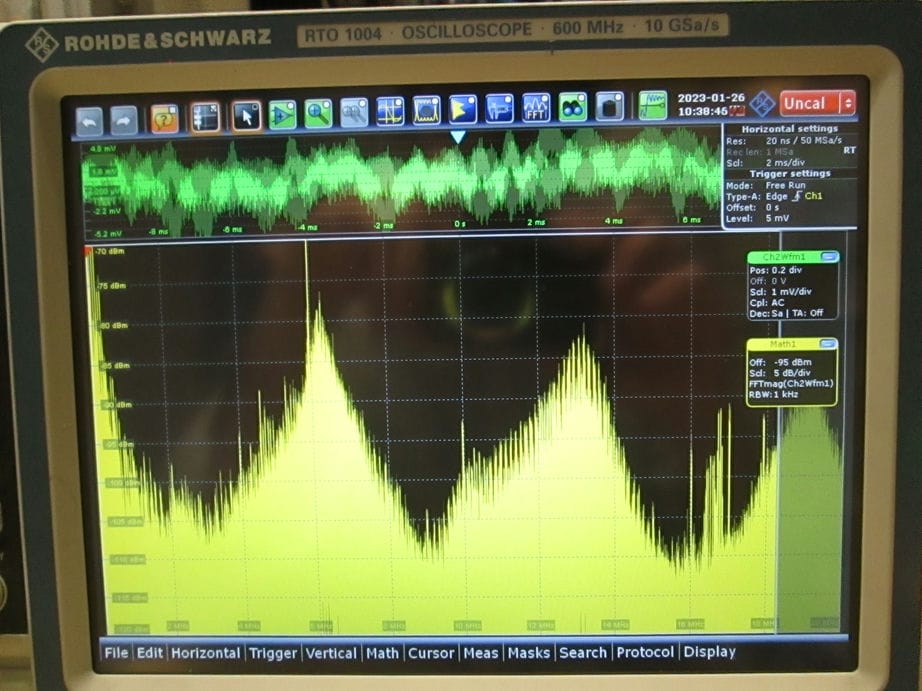Click the trigger position triangle marker
Viewport: 922px width, 691px height.
pos(457,137)
